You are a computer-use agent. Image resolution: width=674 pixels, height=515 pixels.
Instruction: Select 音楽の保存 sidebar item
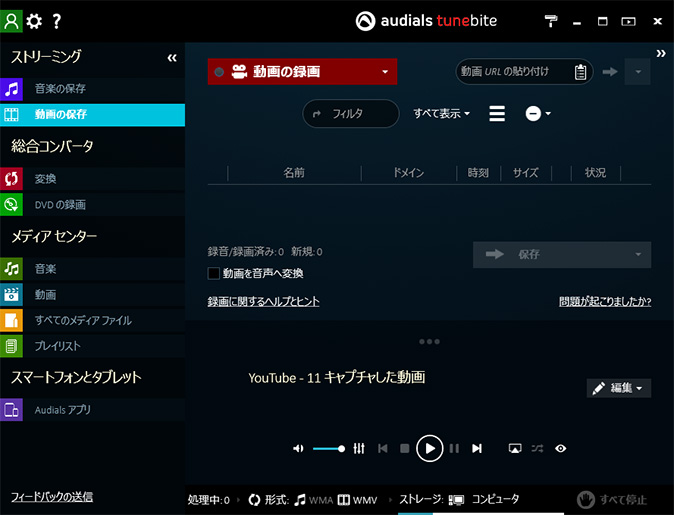[x=92, y=89]
